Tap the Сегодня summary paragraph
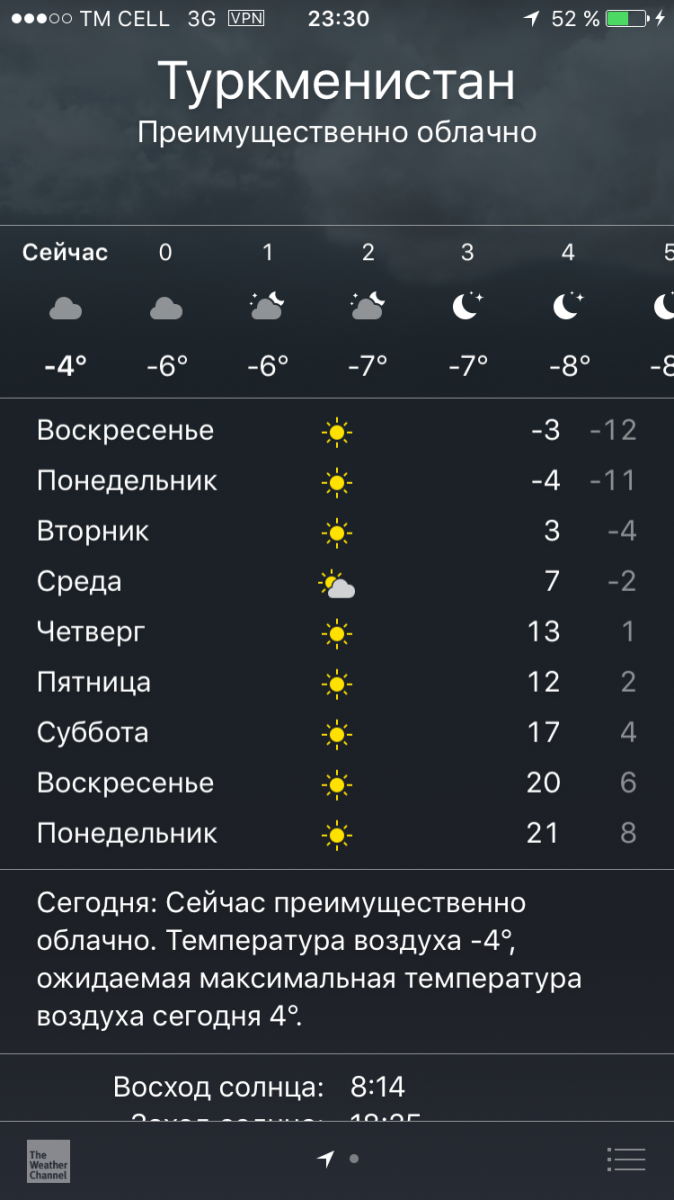Screen dimensions: 674x1200 tap(309, 960)
